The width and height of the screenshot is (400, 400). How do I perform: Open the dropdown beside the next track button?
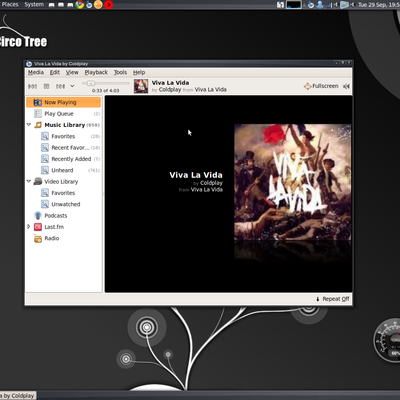point(72,86)
